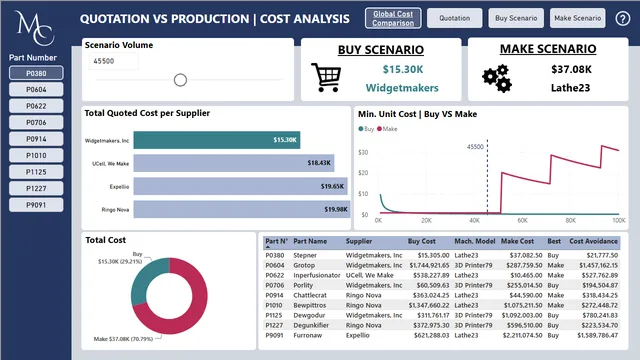Select part number P0914
Image resolution: width=640 pixels, height=360 pixels.
36,139
